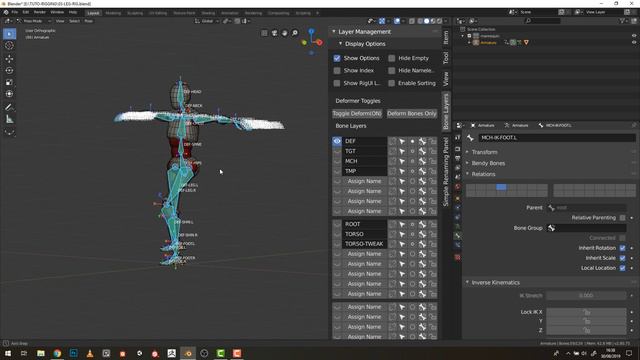Select the Measure tool
This screenshot has width=640, height=360.
tap(9, 120)
